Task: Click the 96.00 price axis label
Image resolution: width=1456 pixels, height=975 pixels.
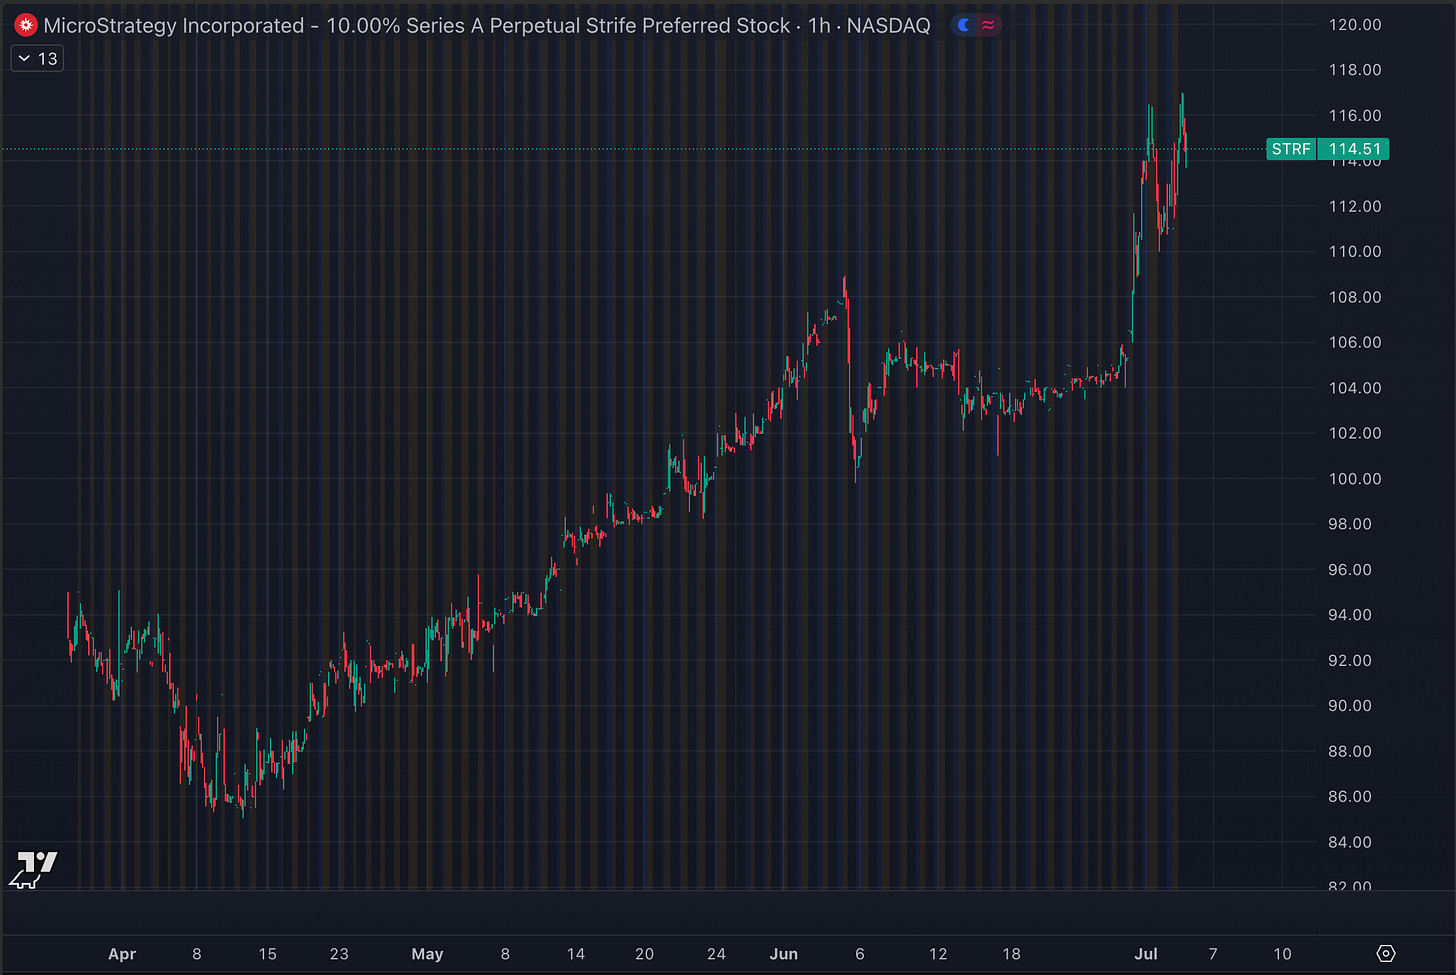Action: tap(1350, 570)
